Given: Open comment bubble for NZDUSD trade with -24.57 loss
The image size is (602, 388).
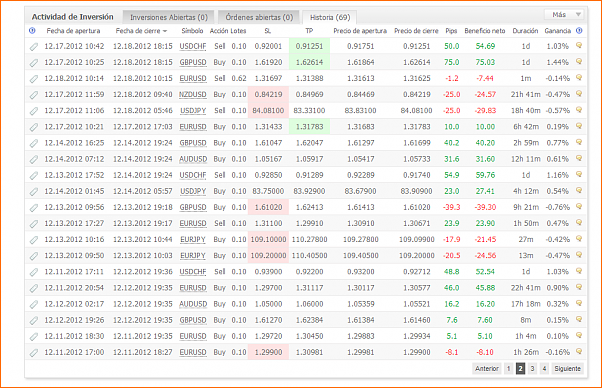Looking at the screenshot, I should [x=579, y=94].
